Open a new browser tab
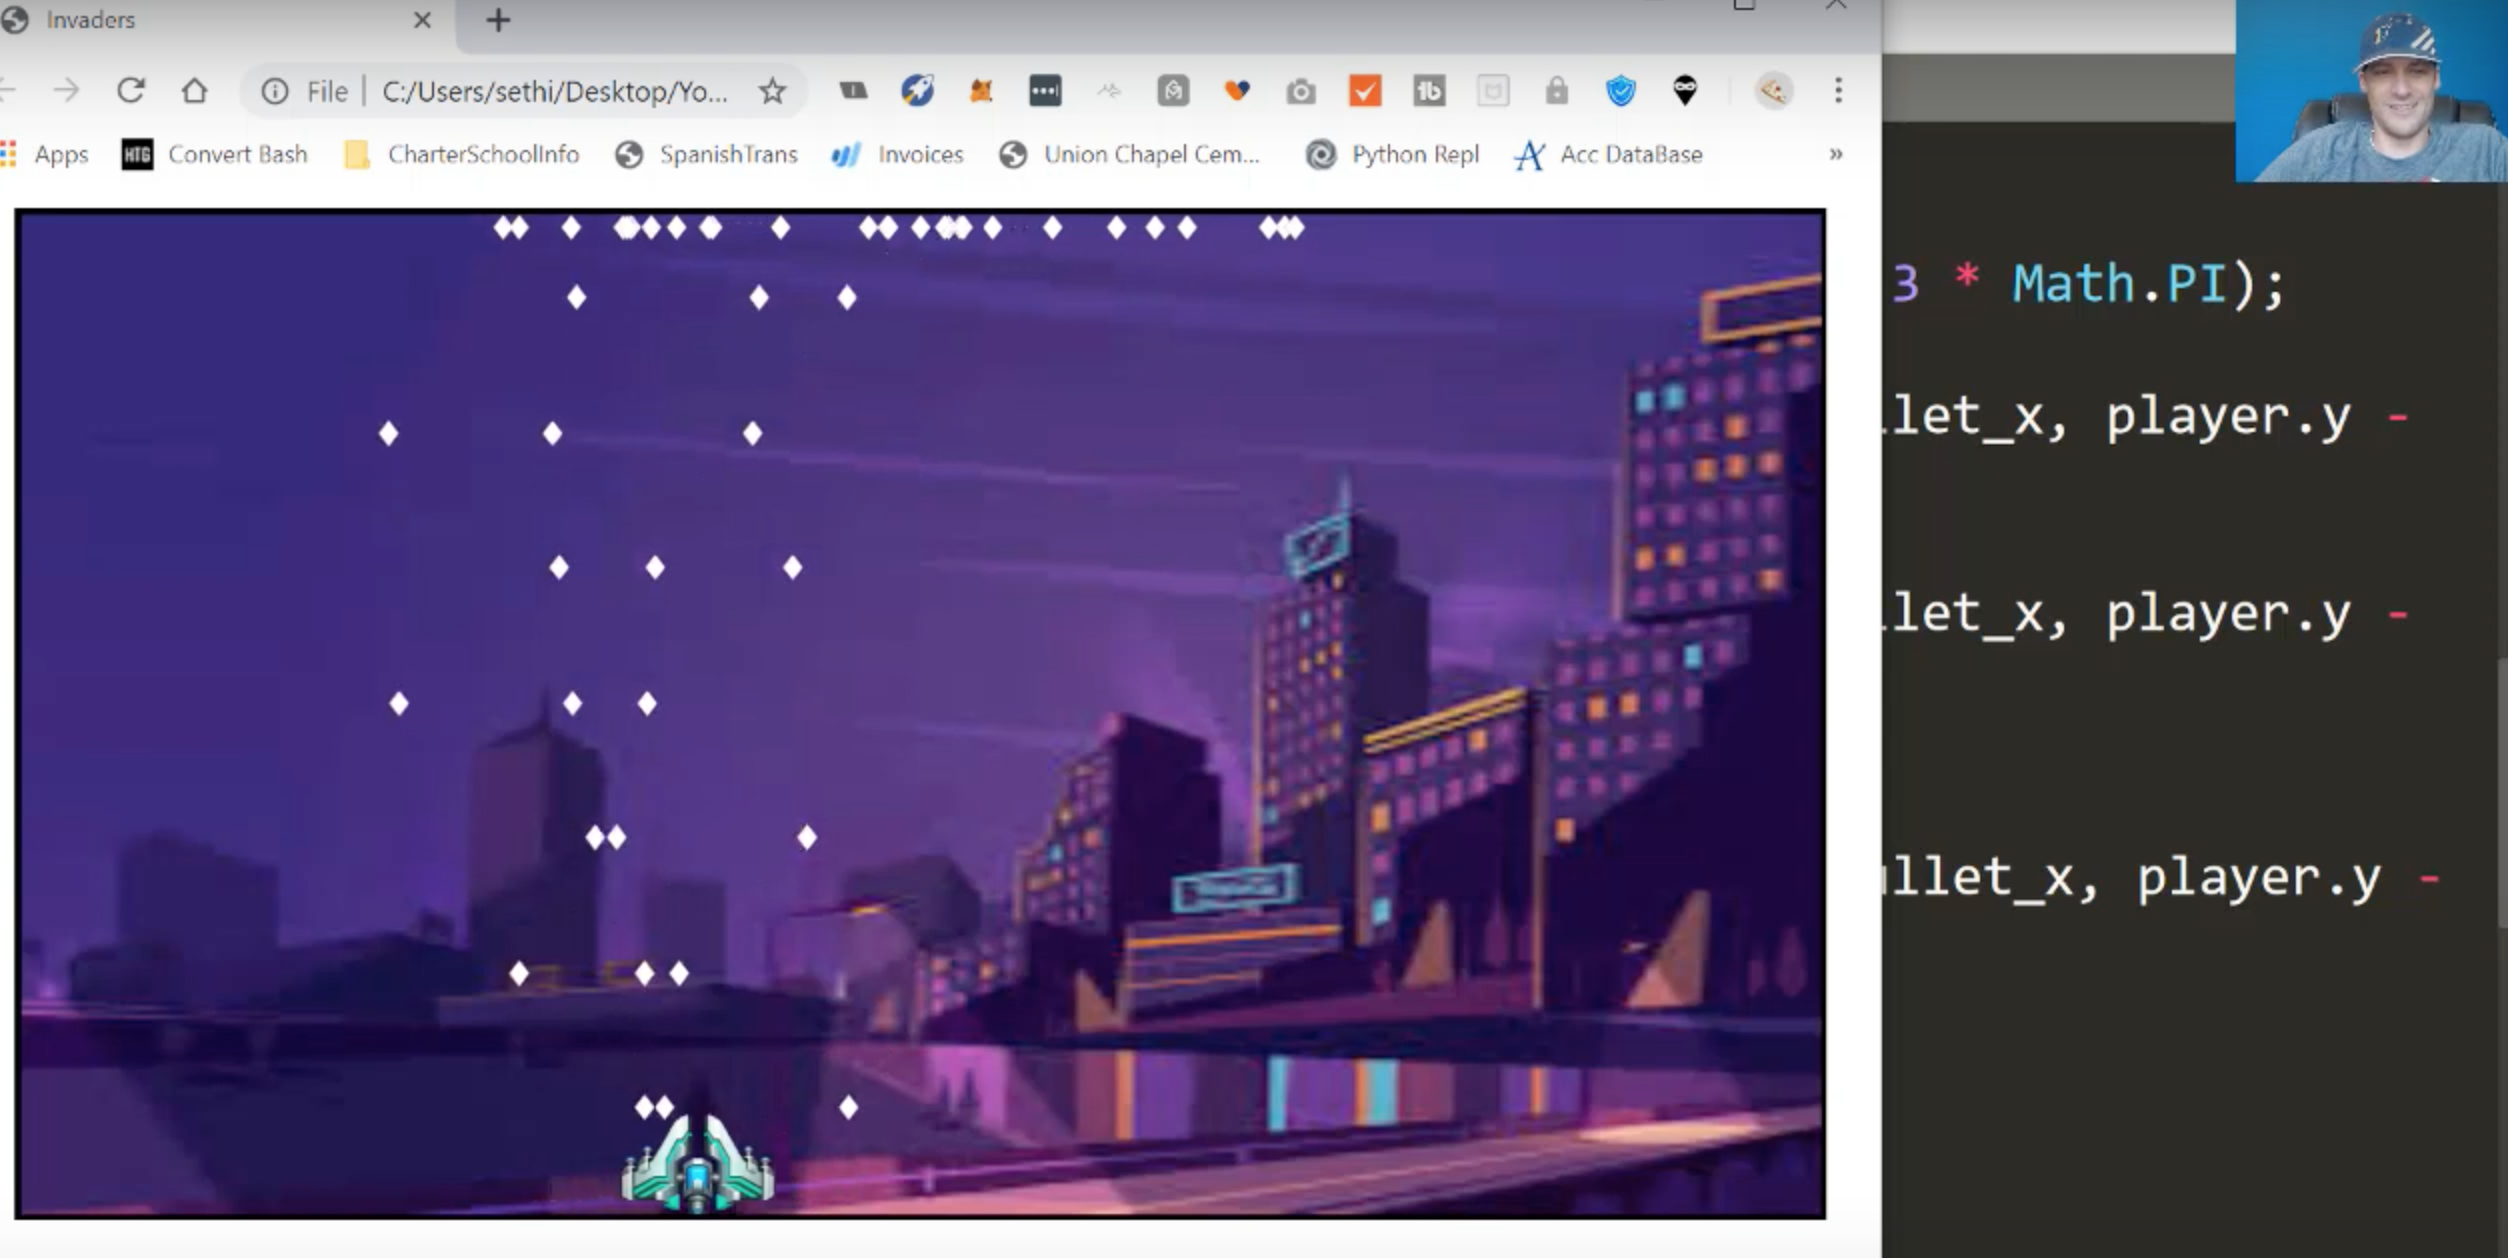The height and width of the screenshot is (1258, 2508). tap(498, 20)
